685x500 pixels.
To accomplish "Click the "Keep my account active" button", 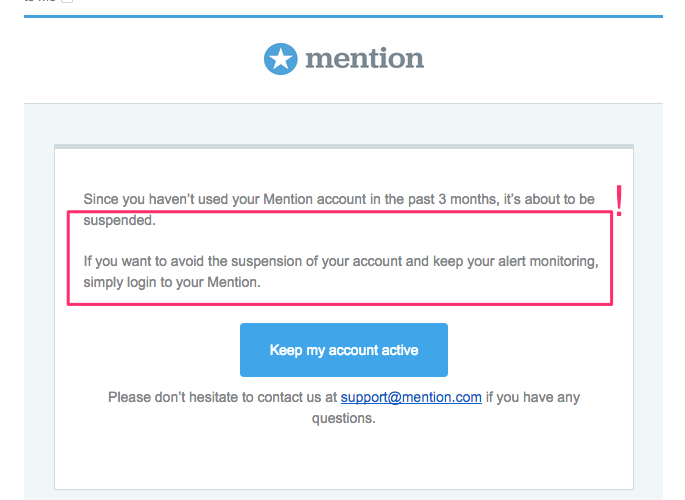I will (x=344, y=350).
